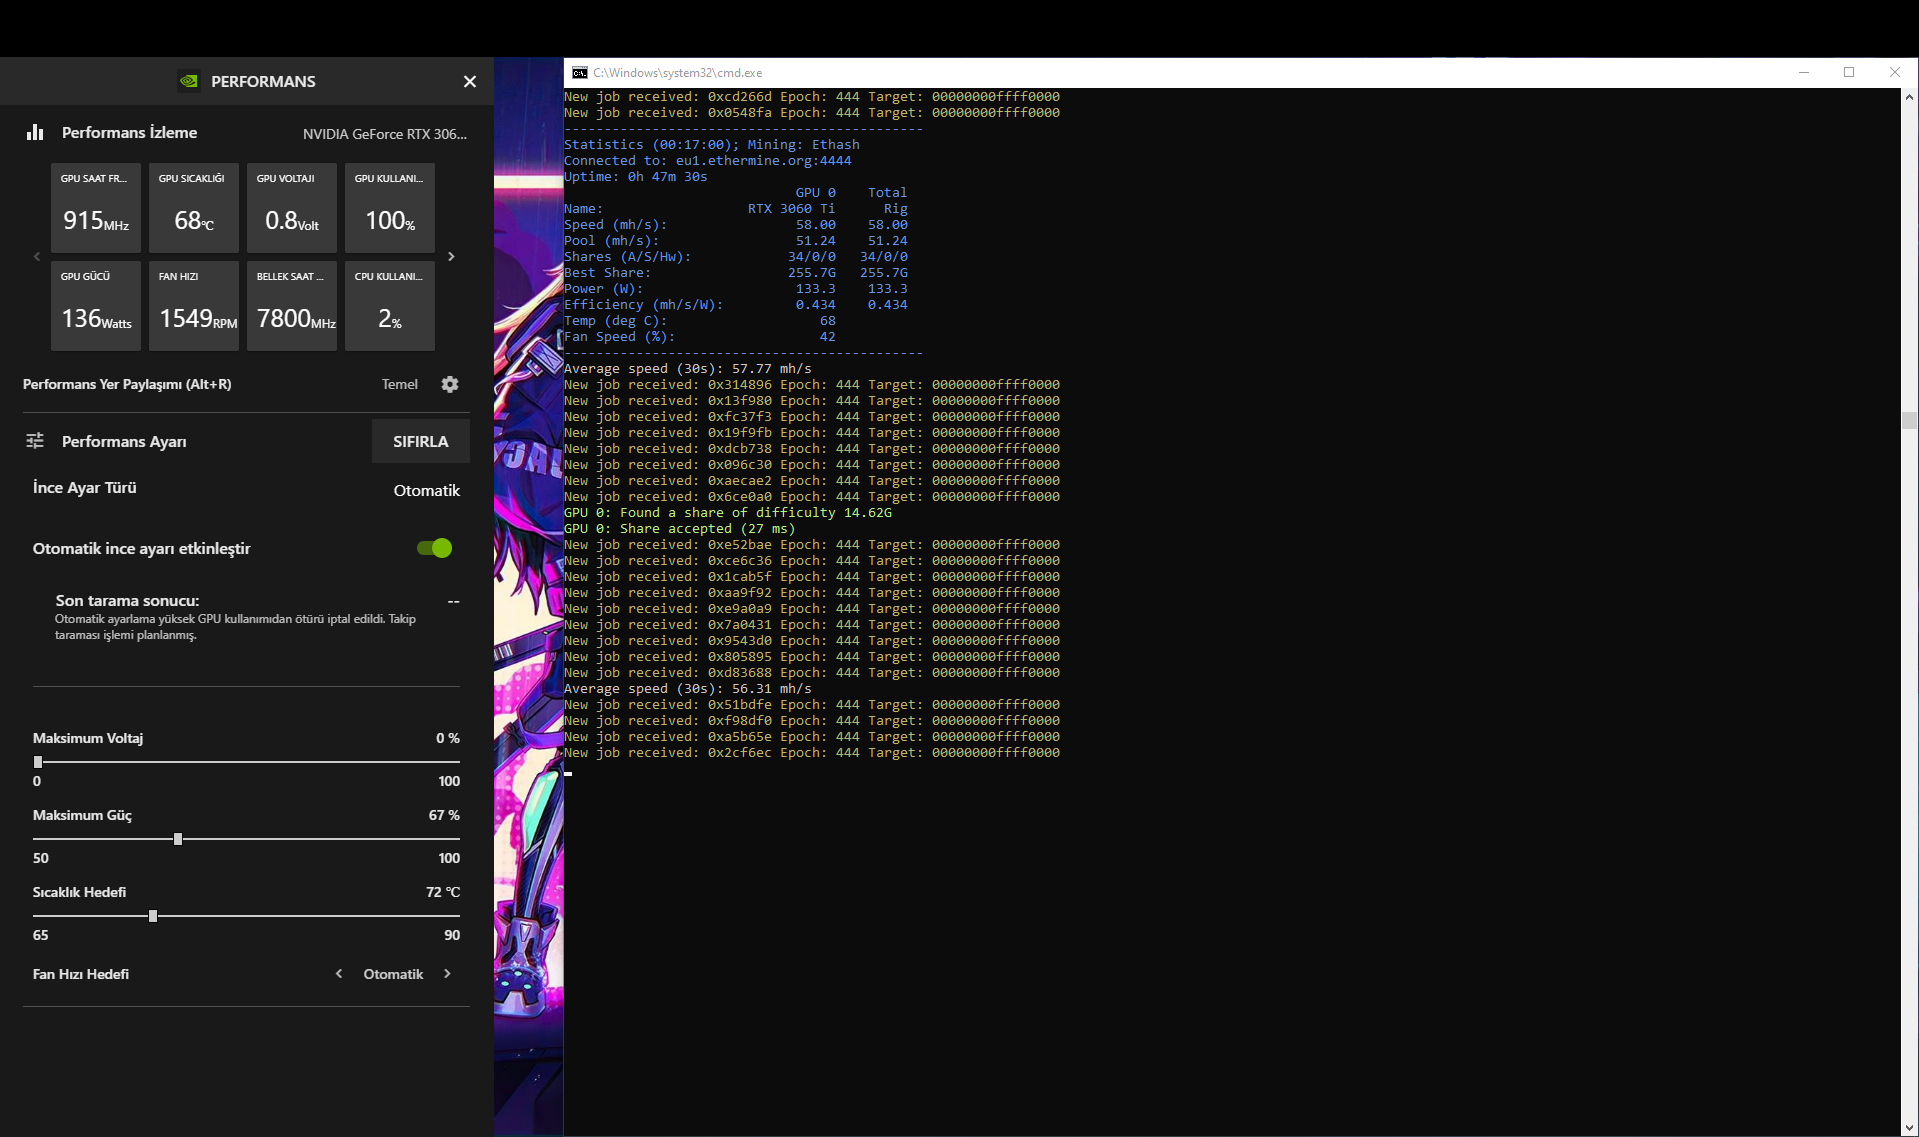Click 'Average speed (30s): 56.31 mh/s' line

point(688,689)
